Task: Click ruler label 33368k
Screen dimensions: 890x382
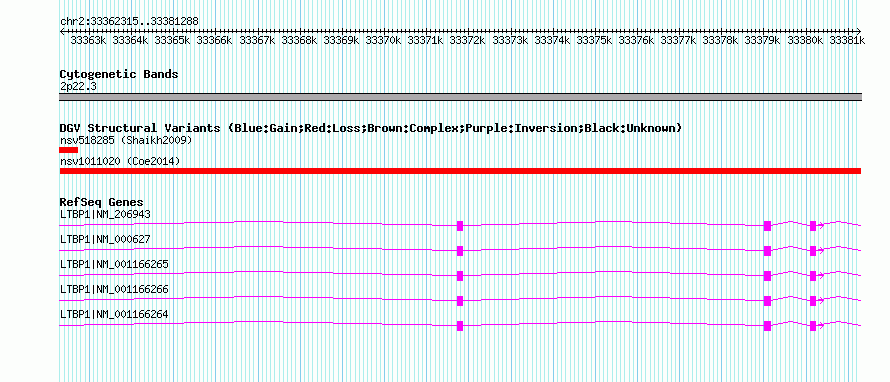Action: 299,40
